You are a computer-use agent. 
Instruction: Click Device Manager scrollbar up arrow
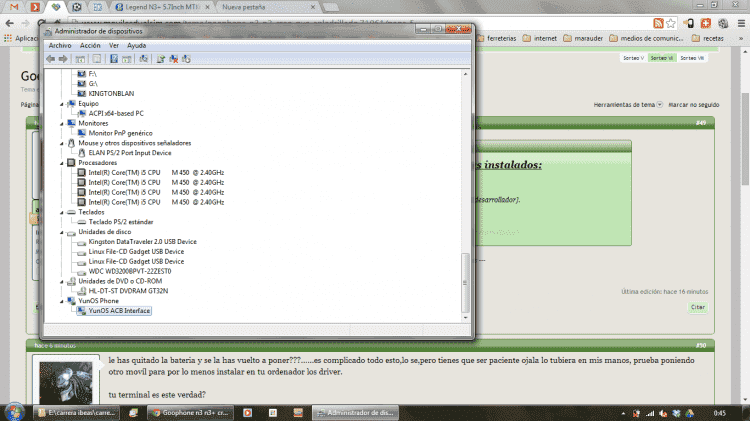point(465,74)
